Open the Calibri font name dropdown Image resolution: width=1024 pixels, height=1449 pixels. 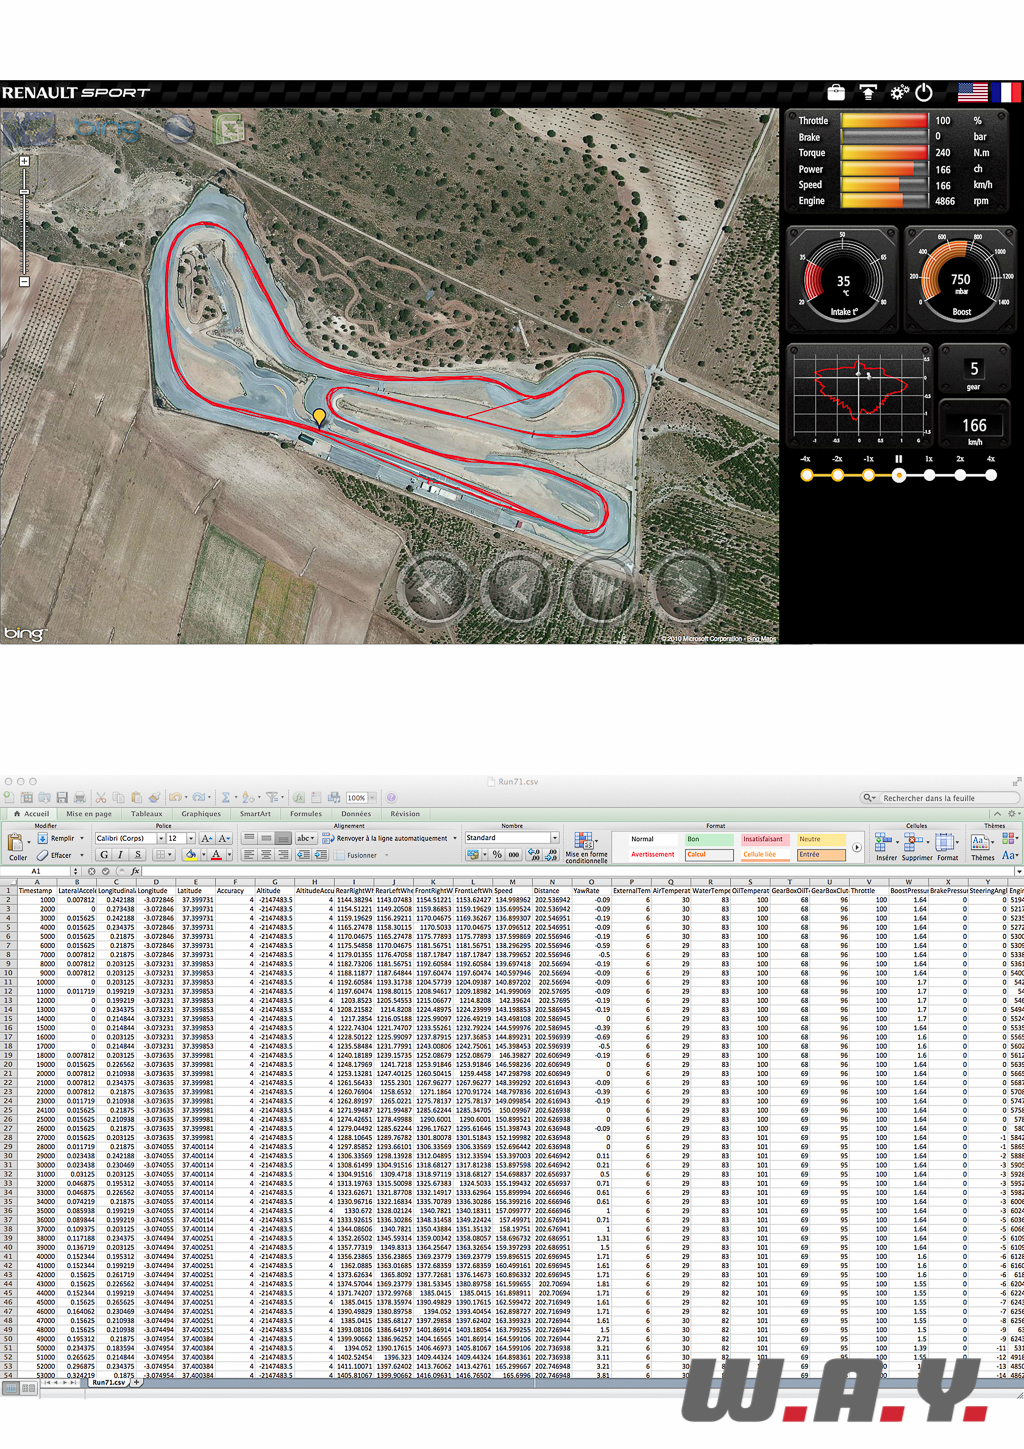(x=161, y=839)
